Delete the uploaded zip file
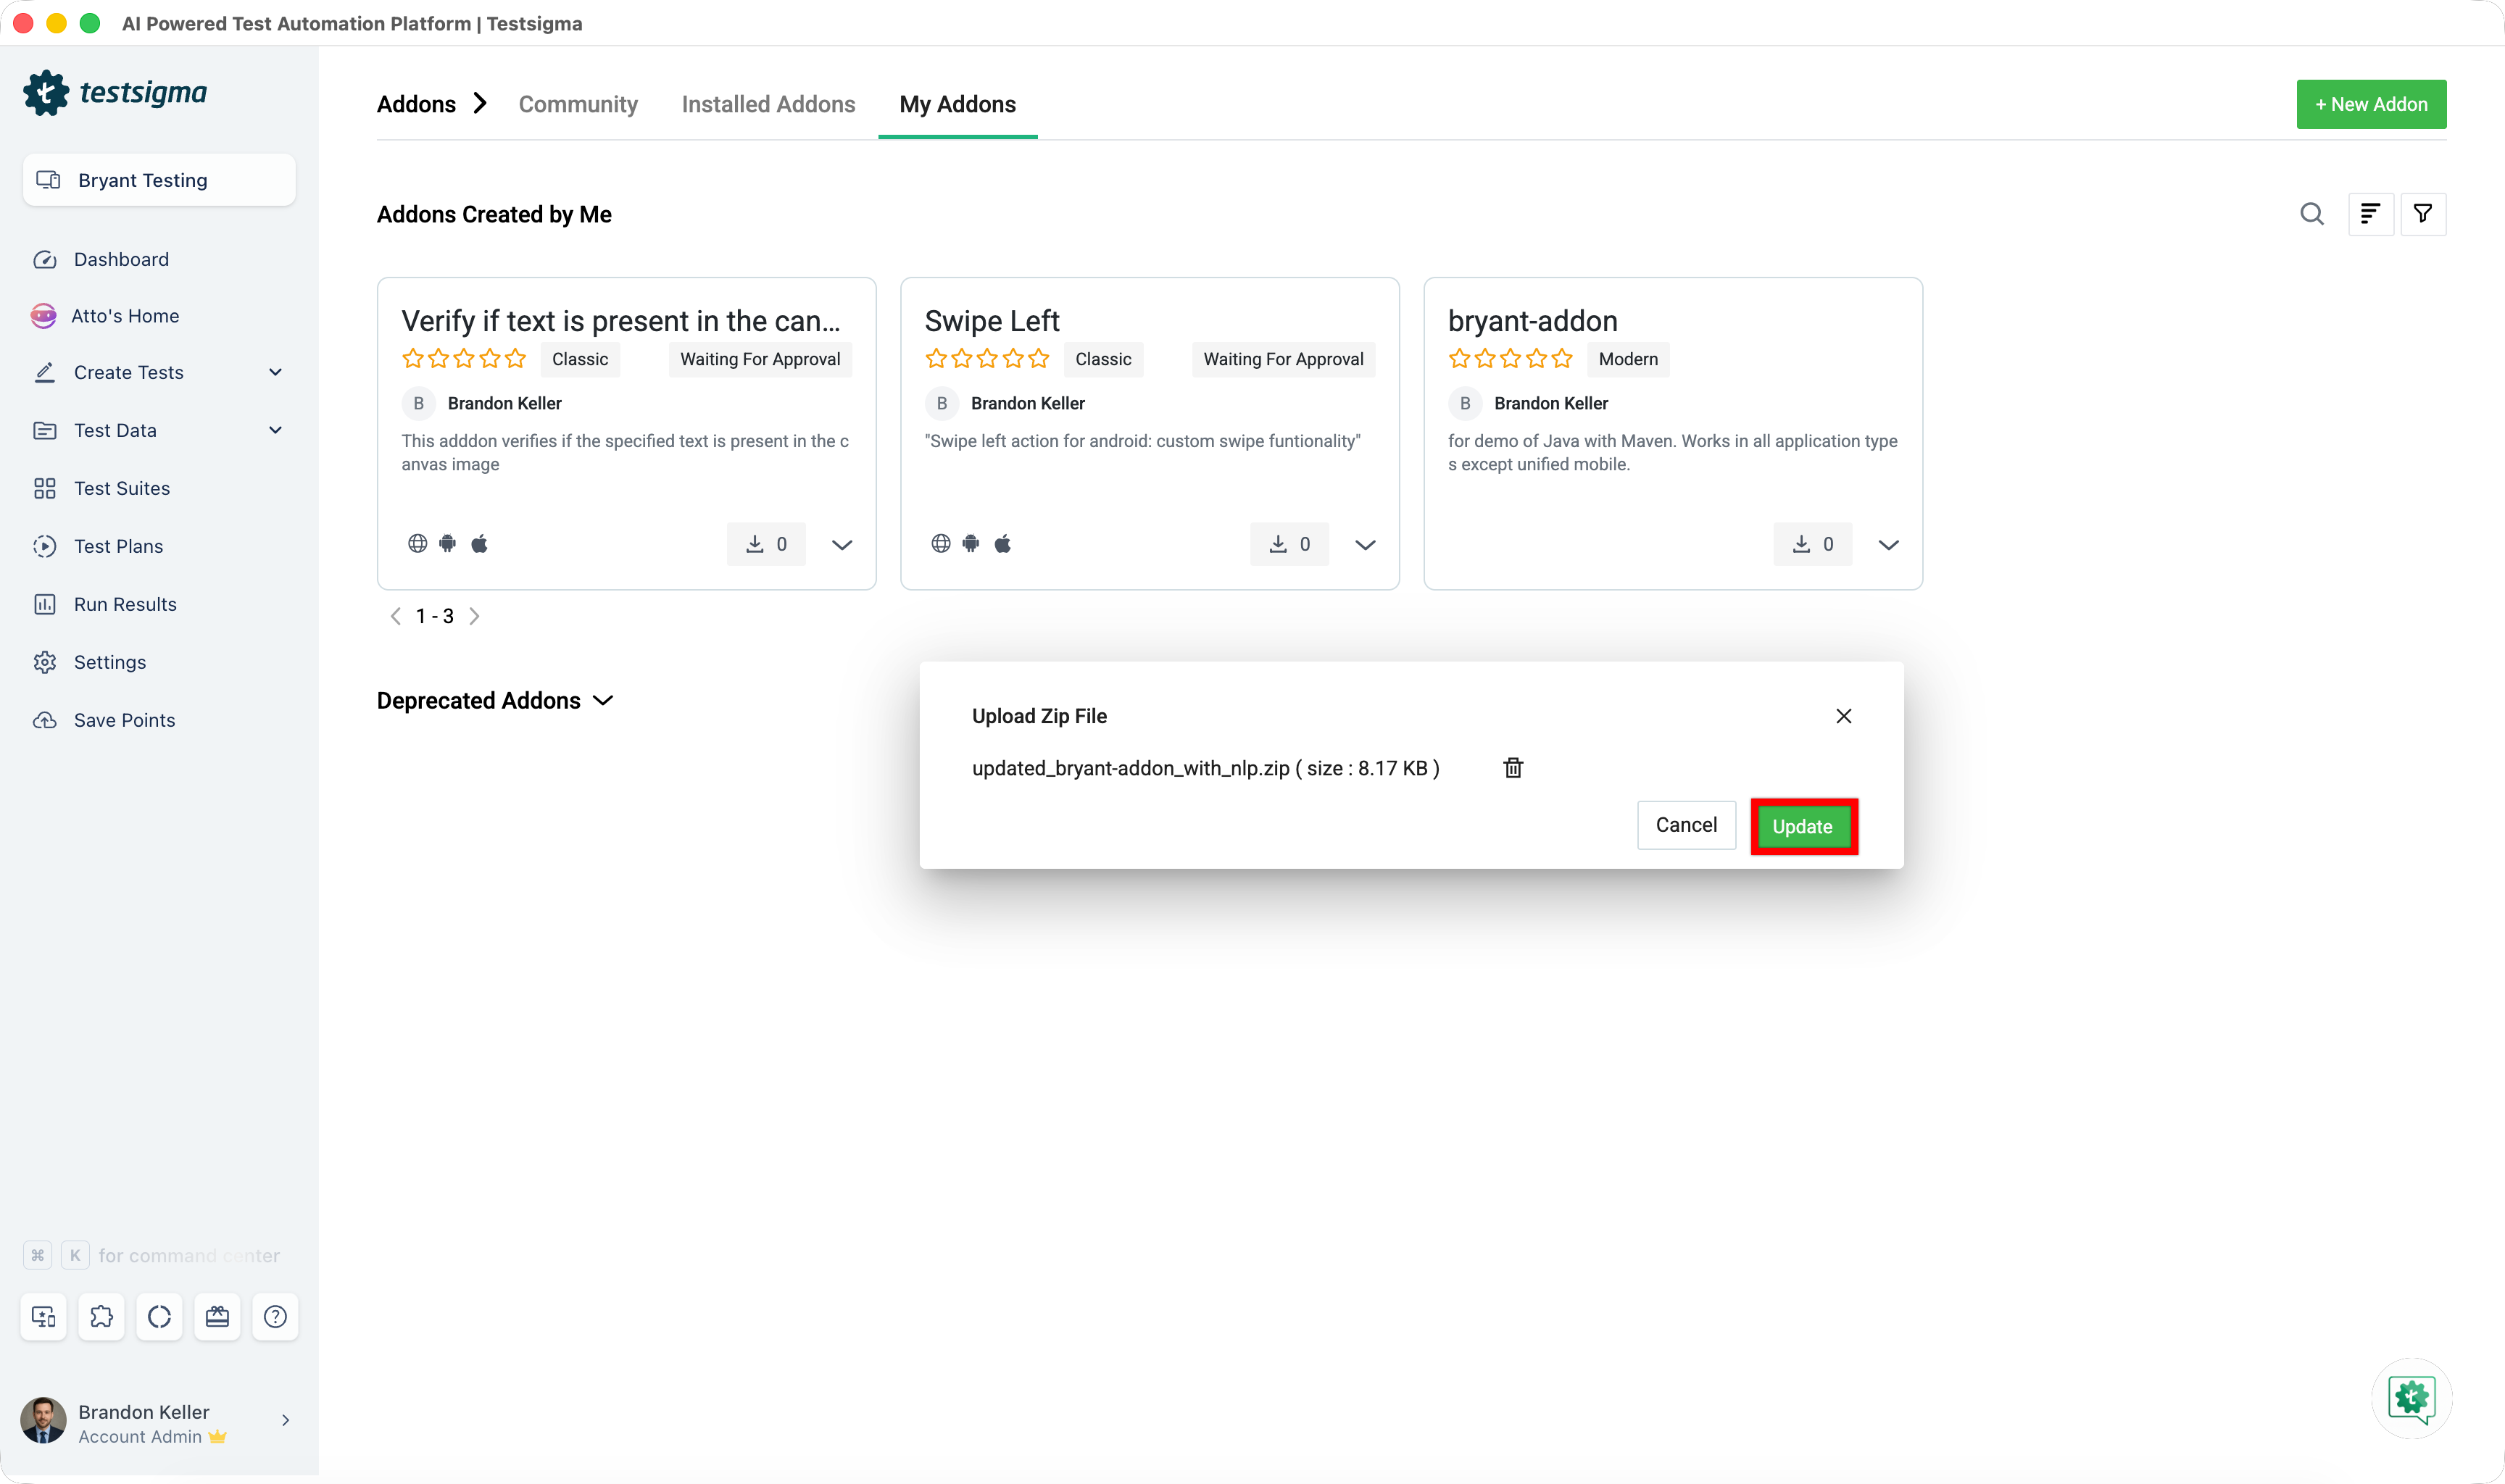The height and width of the screenshot is (1484, 2505). (x=1513, y=768)
